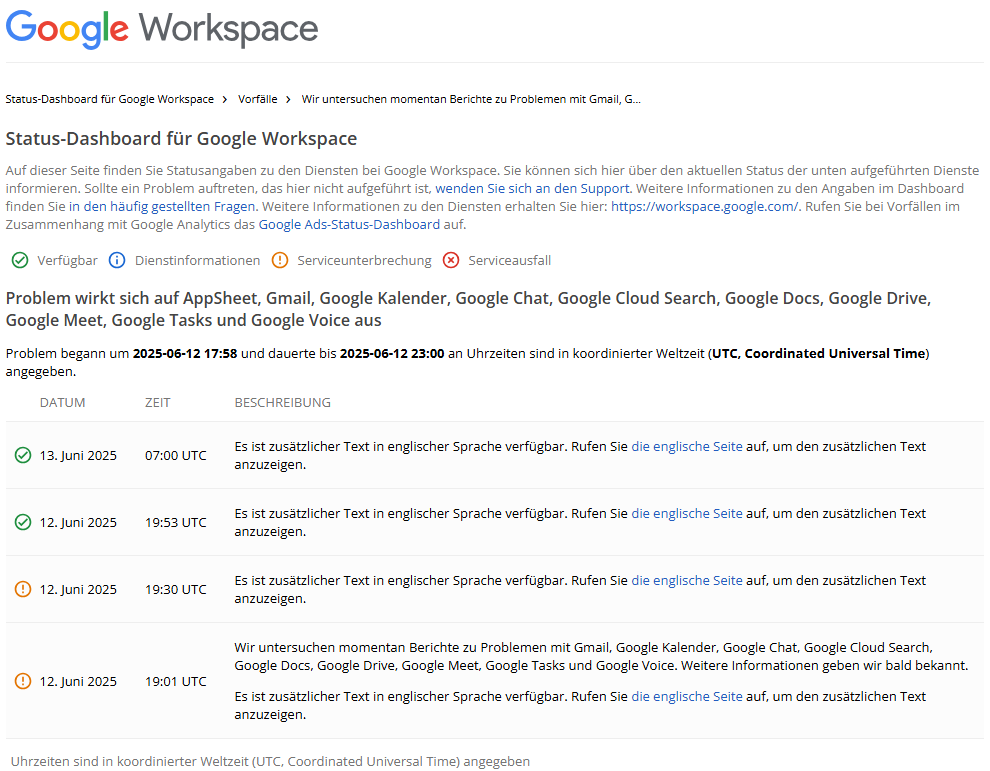Viewport: 990px width, 771px height.
Task: Click the blue Dienstinformationen info icon
Action: pyautogui.click(x=117, y=260)
